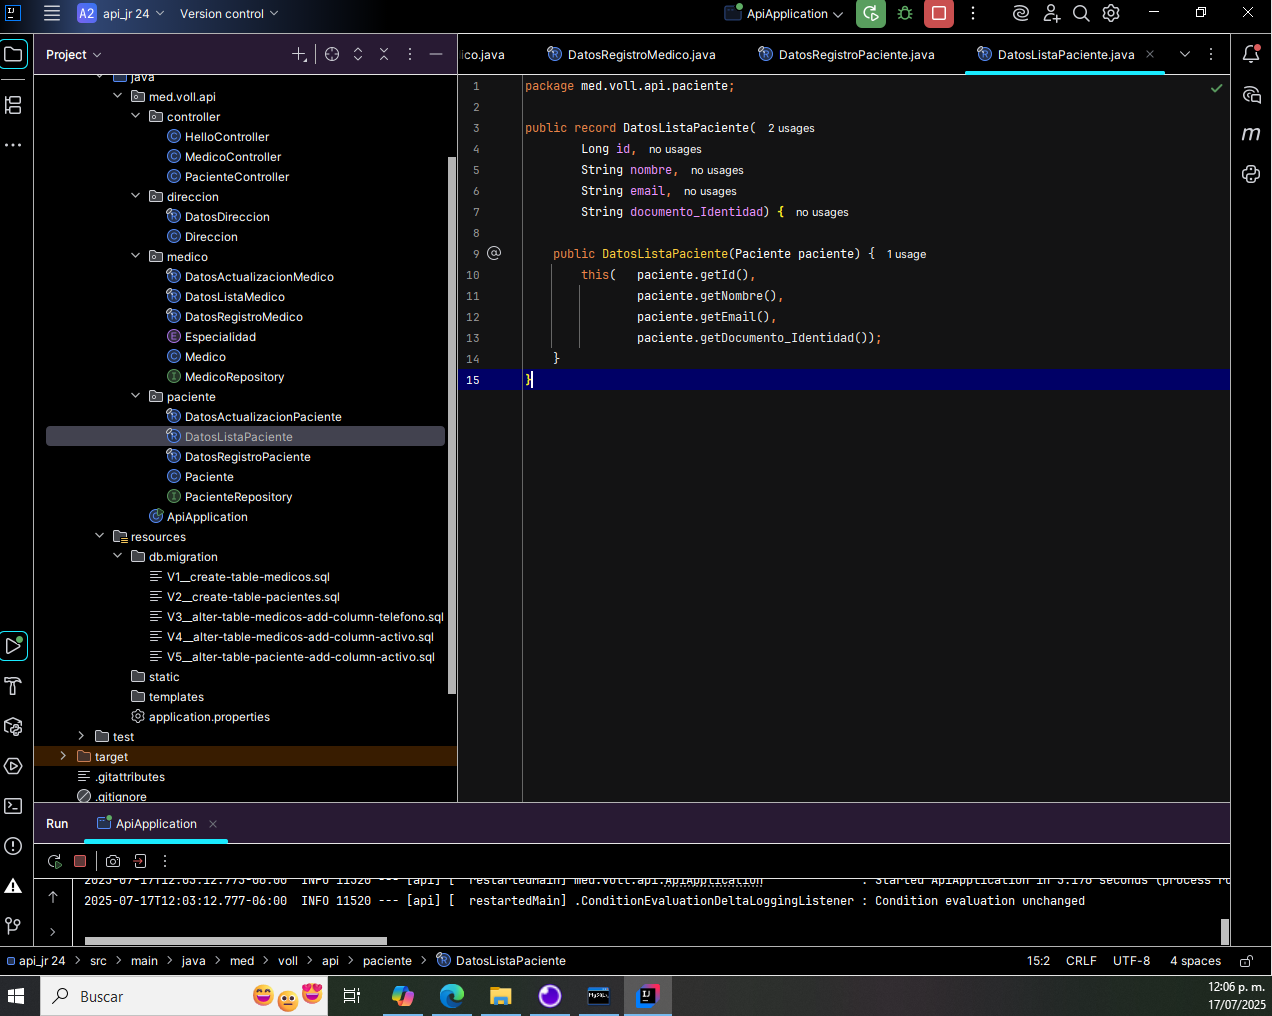1272x1016 pixels.
Task: Open the line separator CRLF selector
Action: (1081, 961)
